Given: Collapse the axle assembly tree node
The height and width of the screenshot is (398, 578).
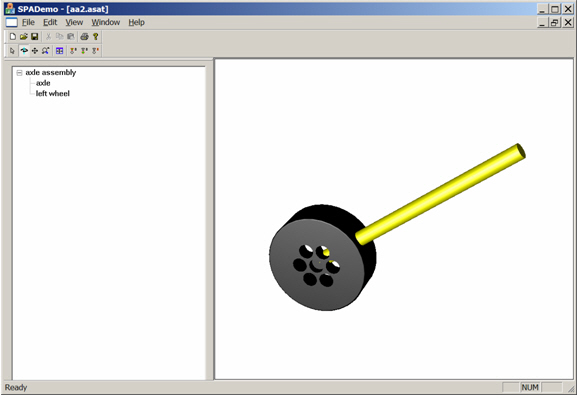Looking at the screenshot, I should click(x=19, y=73).
